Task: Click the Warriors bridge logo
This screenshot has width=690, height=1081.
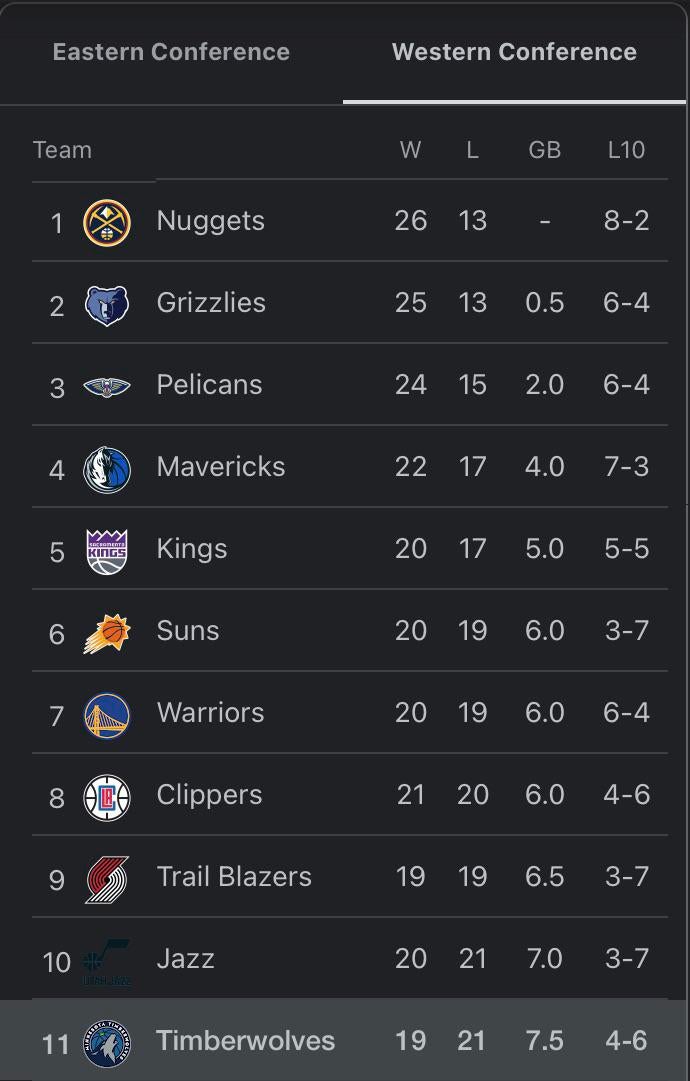Action: 107,714
